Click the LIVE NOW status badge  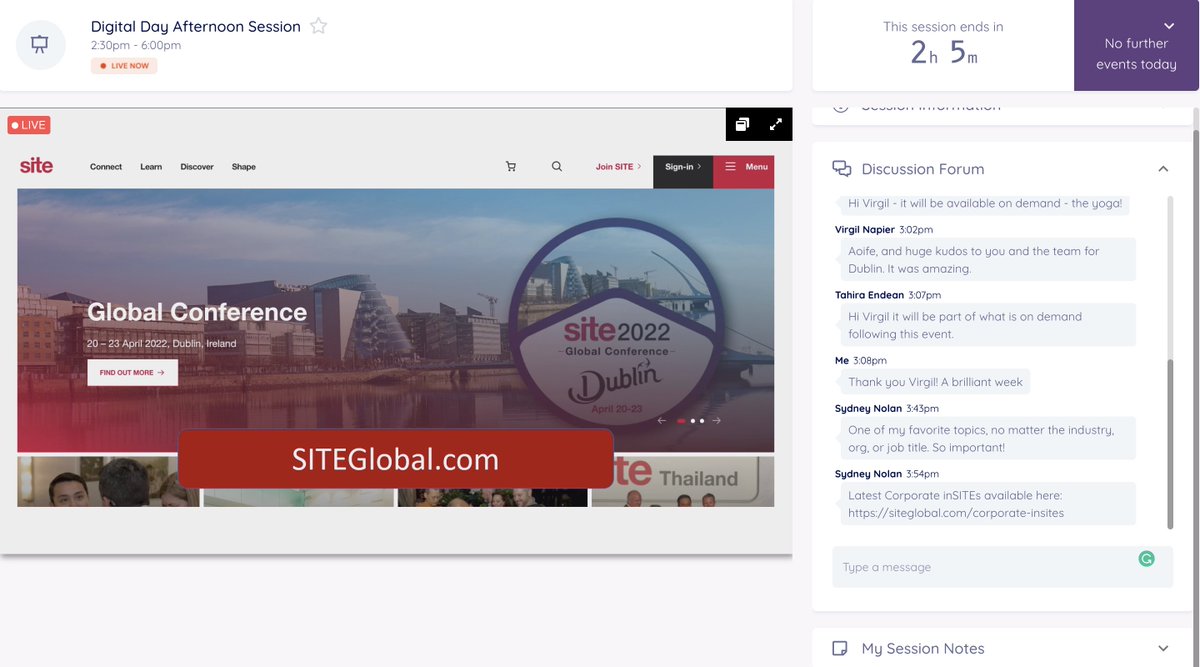[x=124, y=65]
